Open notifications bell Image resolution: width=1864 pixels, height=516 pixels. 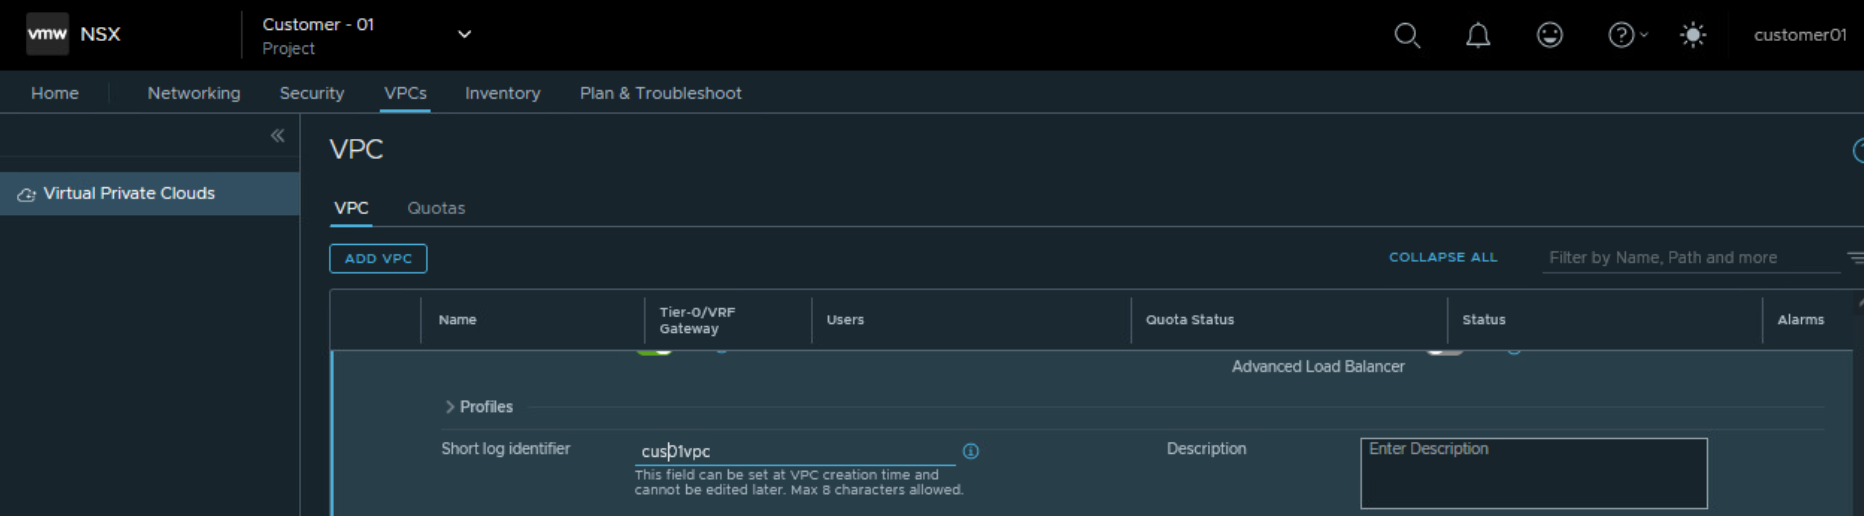[1478, 35]
